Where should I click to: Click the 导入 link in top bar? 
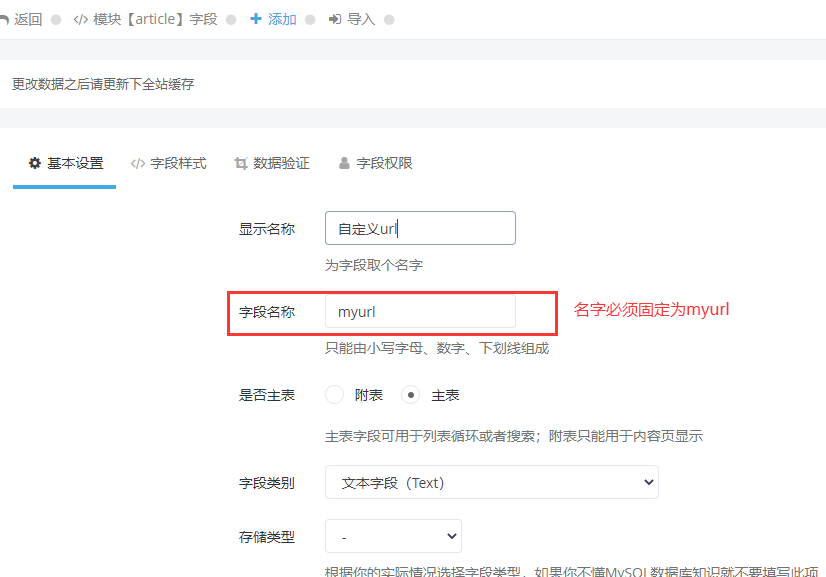click(x=352, y=19)
